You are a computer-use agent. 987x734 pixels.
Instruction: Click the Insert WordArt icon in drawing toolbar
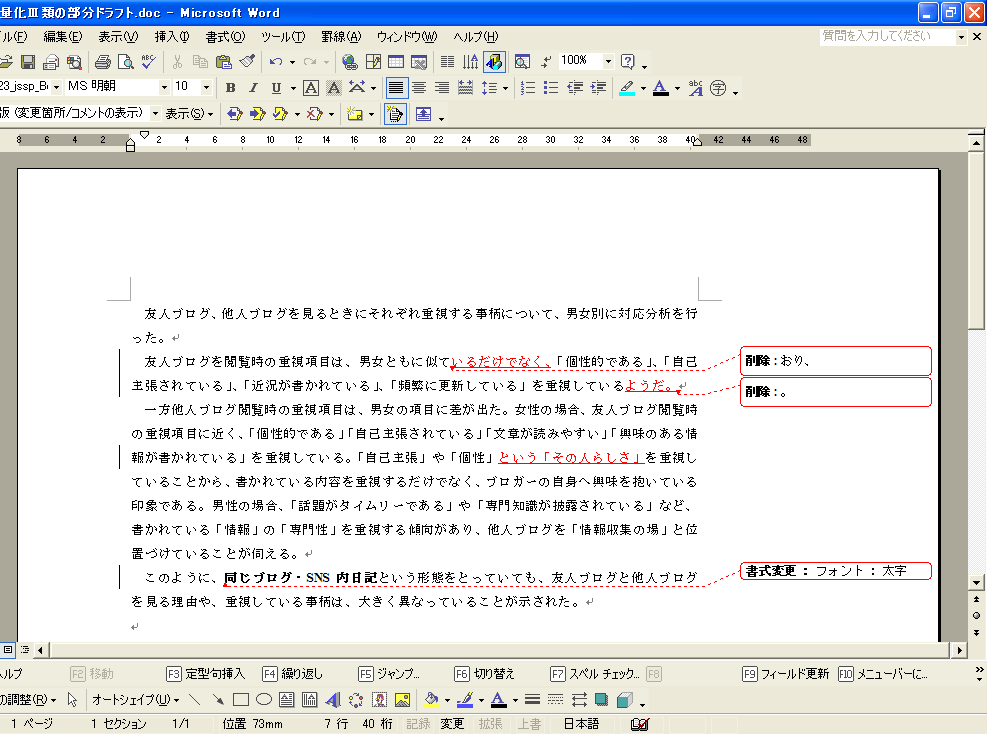[332, 700]
